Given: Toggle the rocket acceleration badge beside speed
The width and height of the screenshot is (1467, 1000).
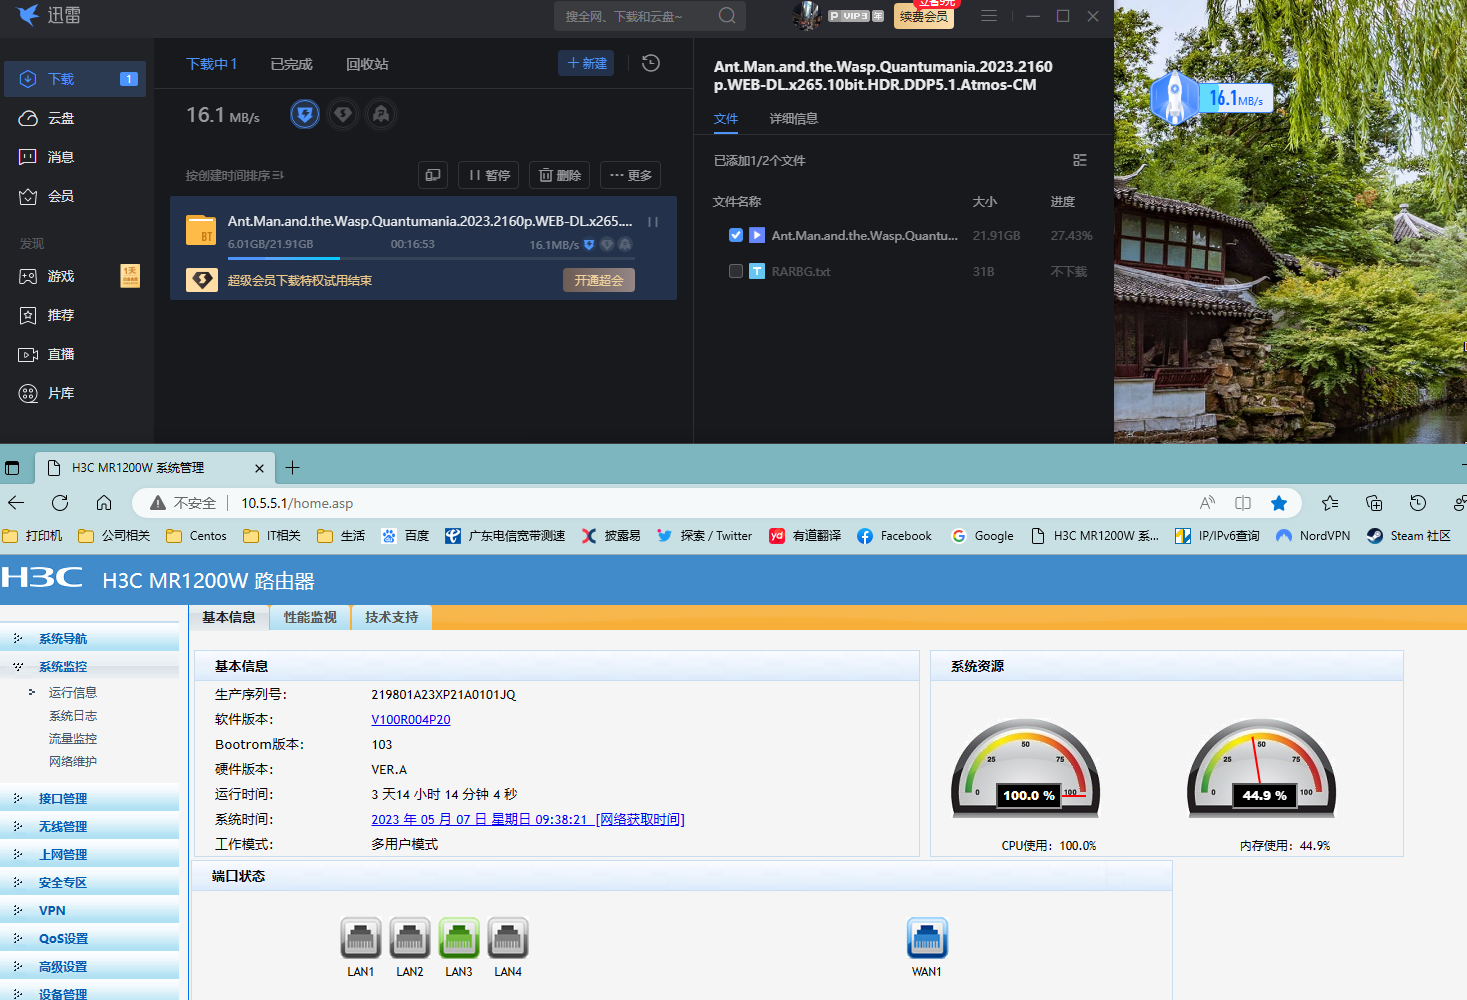Looking at the screenshot, I should [381, 115].
